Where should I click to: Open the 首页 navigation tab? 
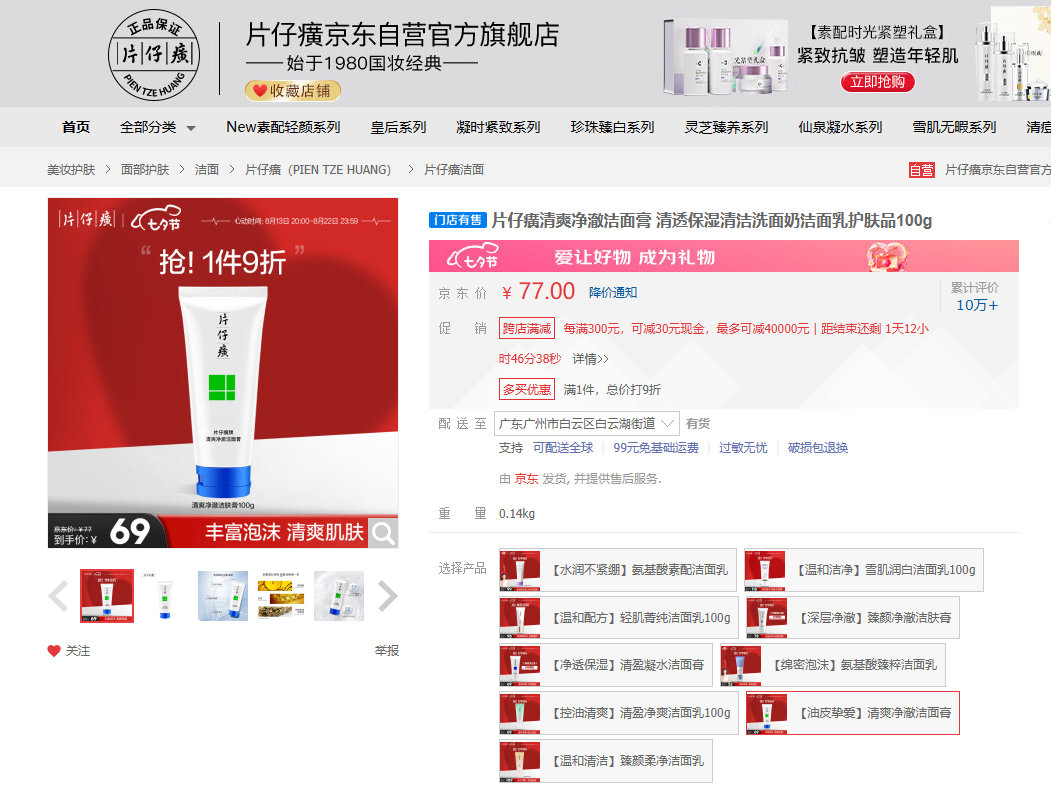(76, 127)
